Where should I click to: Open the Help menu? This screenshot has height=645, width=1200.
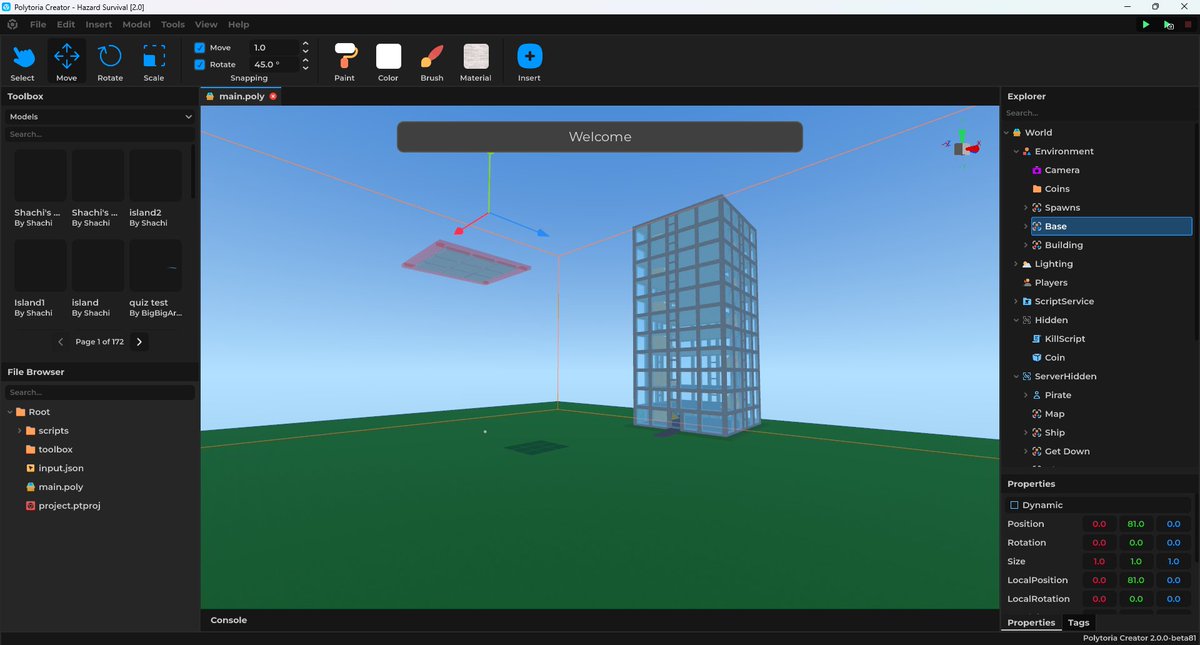239,24
